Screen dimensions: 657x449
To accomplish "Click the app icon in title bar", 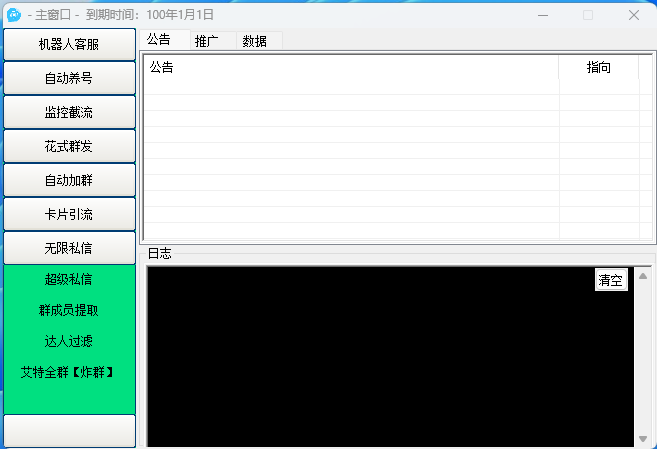I will click(x=14, y=15).
